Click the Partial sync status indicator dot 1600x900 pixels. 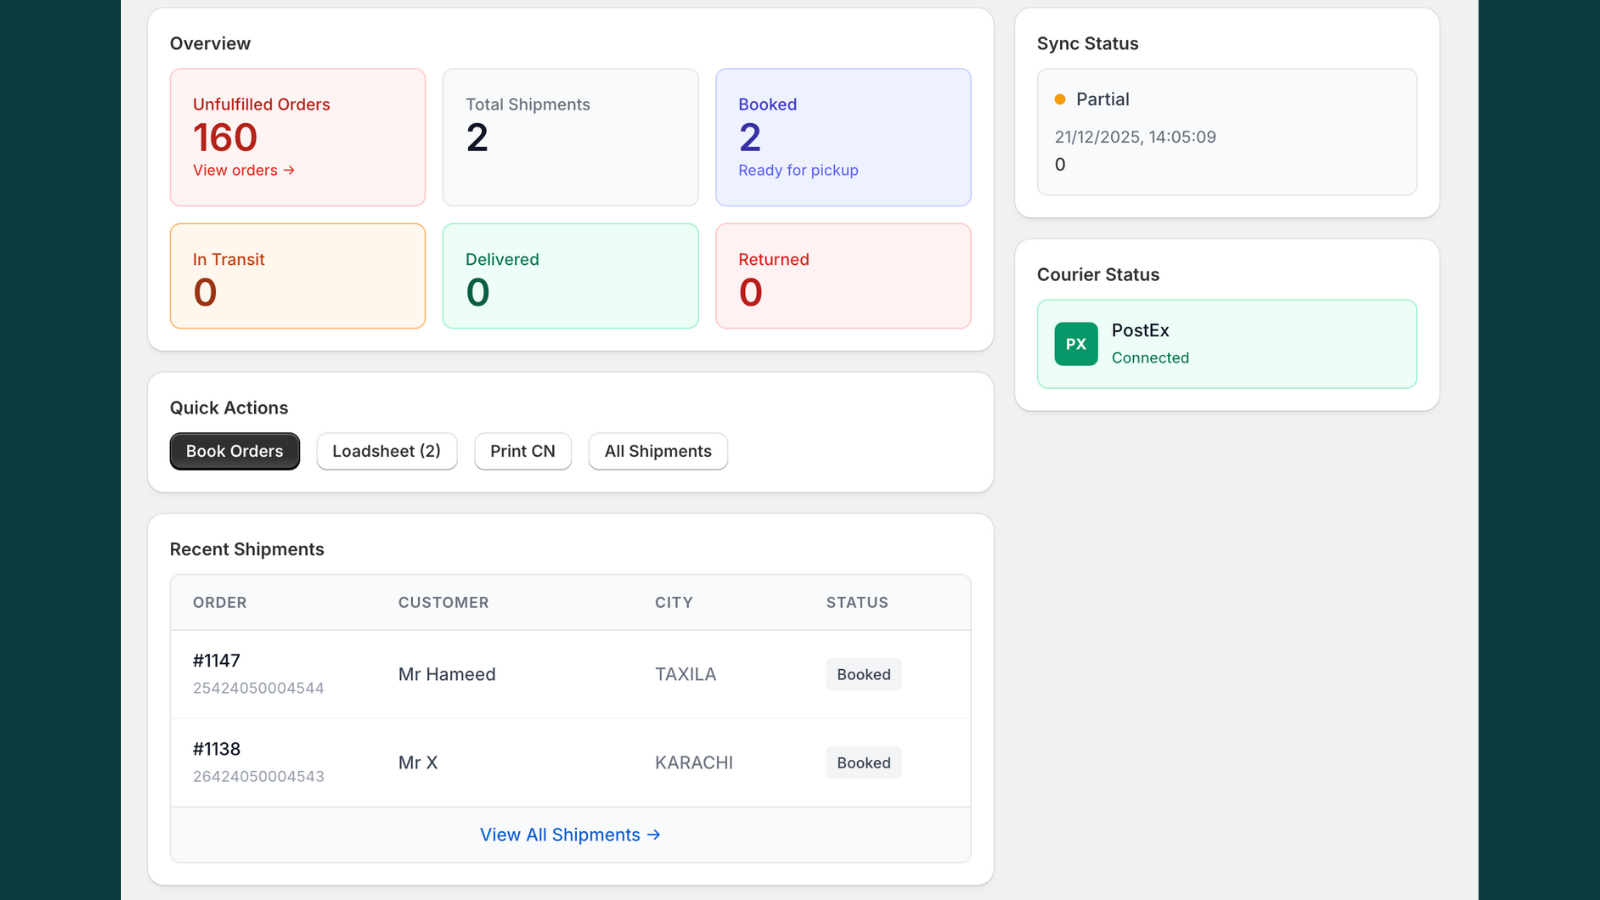pyautogui.click(x=1059, y=98)
